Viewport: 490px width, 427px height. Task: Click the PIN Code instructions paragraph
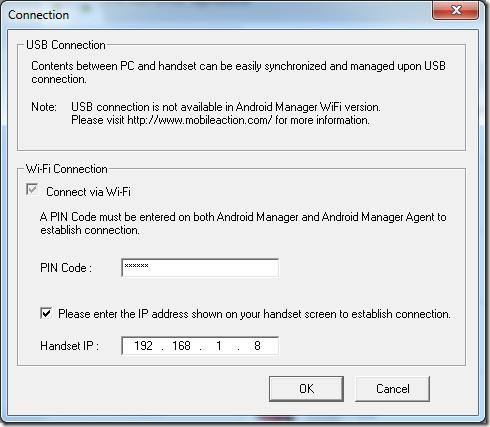coord(243,223)
